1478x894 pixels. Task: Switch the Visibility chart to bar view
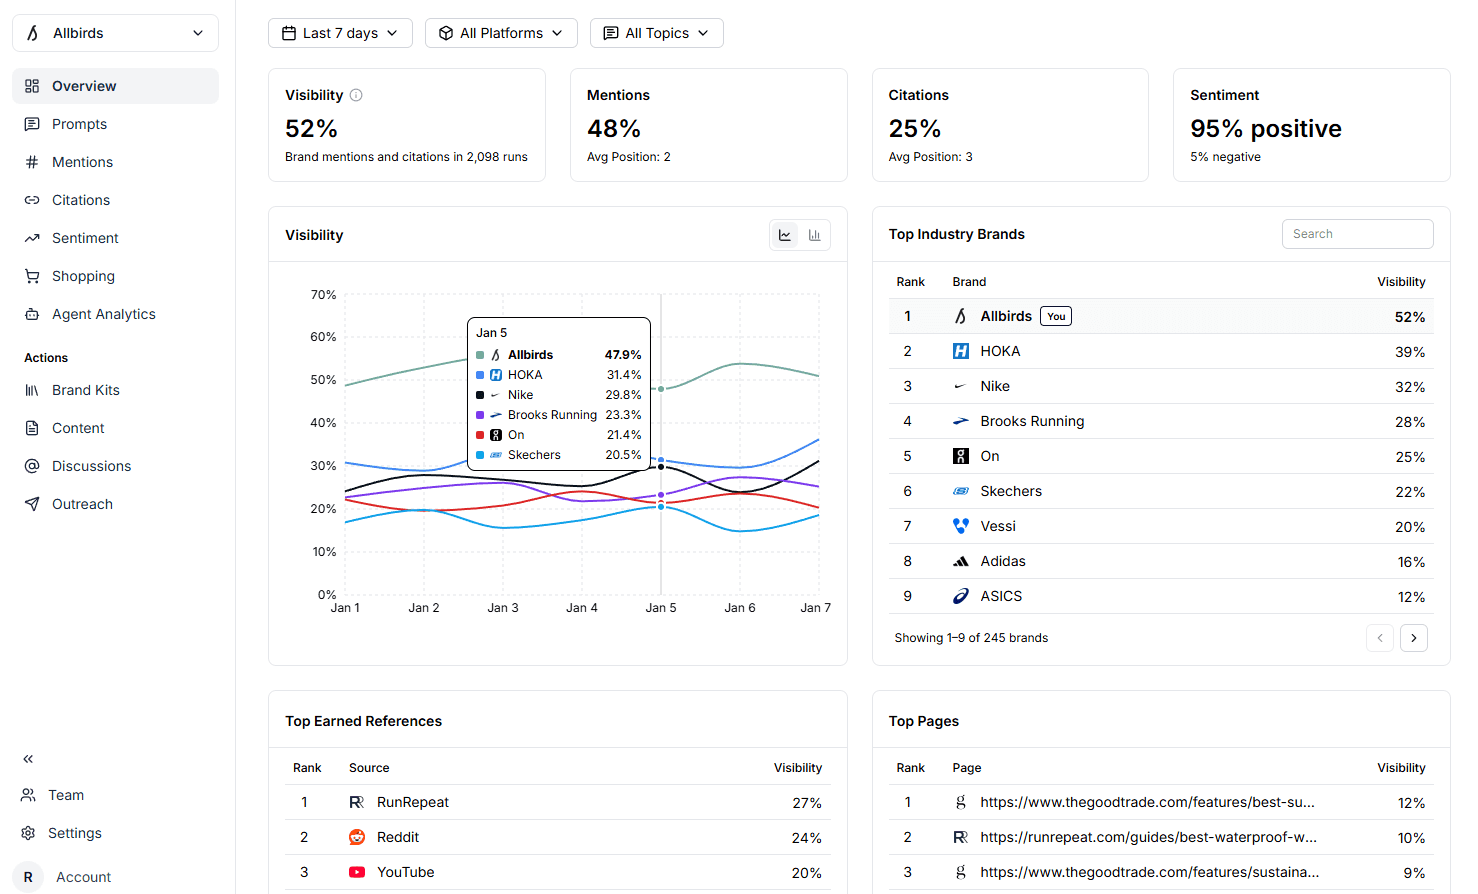[x=814, y=234]
